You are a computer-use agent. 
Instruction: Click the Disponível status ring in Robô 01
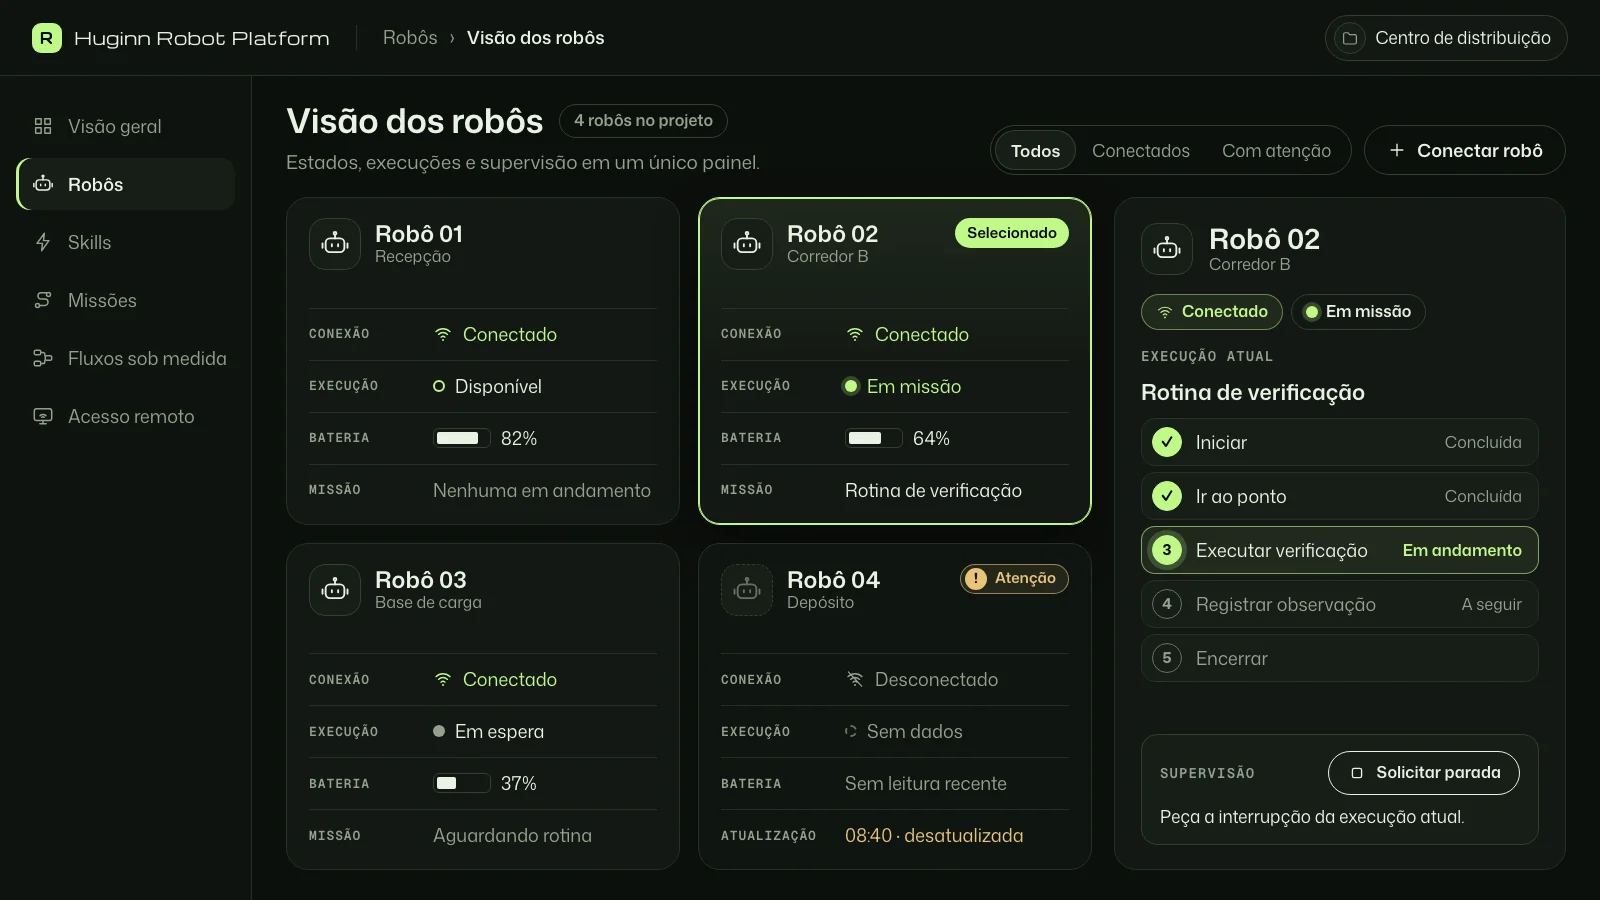tap(439, 386)
